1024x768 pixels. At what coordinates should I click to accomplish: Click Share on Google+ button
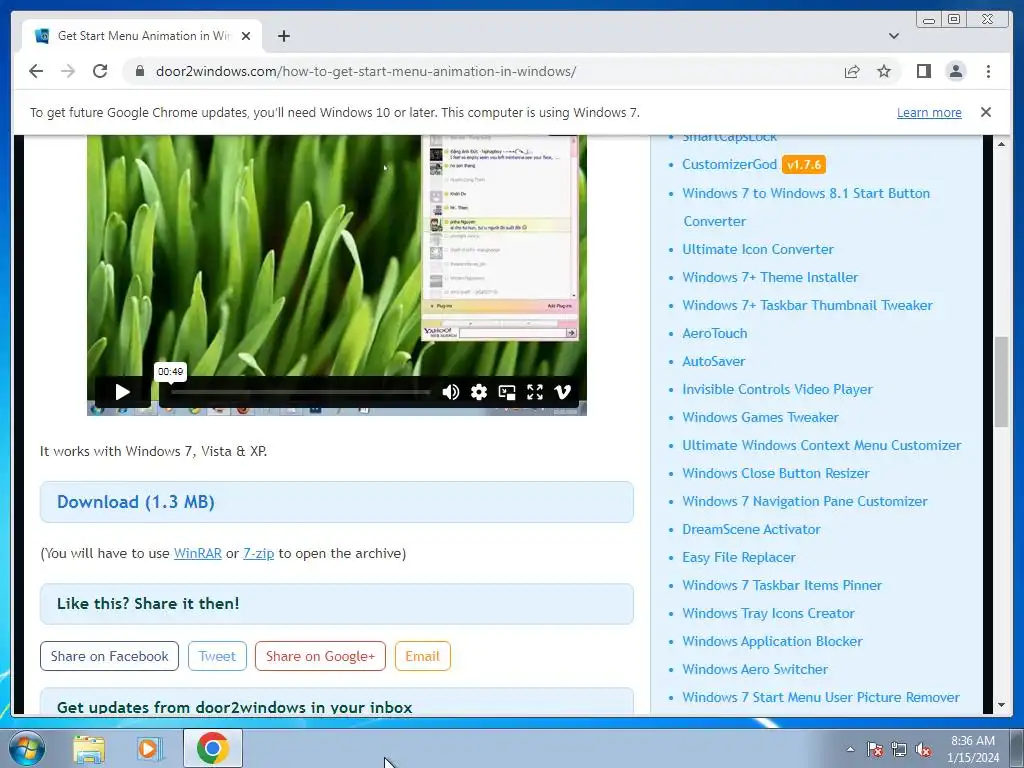tap(320, 656)
